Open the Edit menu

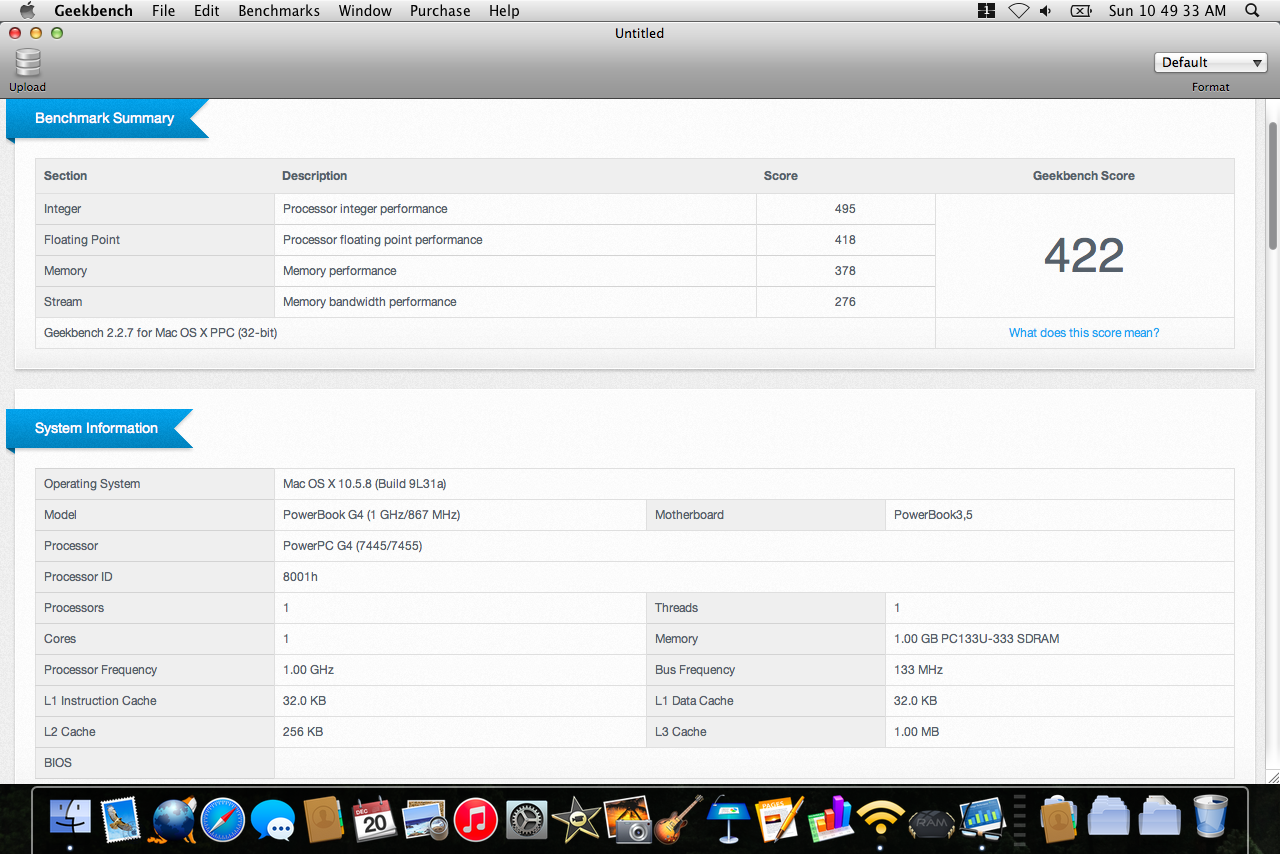(206, 10)
